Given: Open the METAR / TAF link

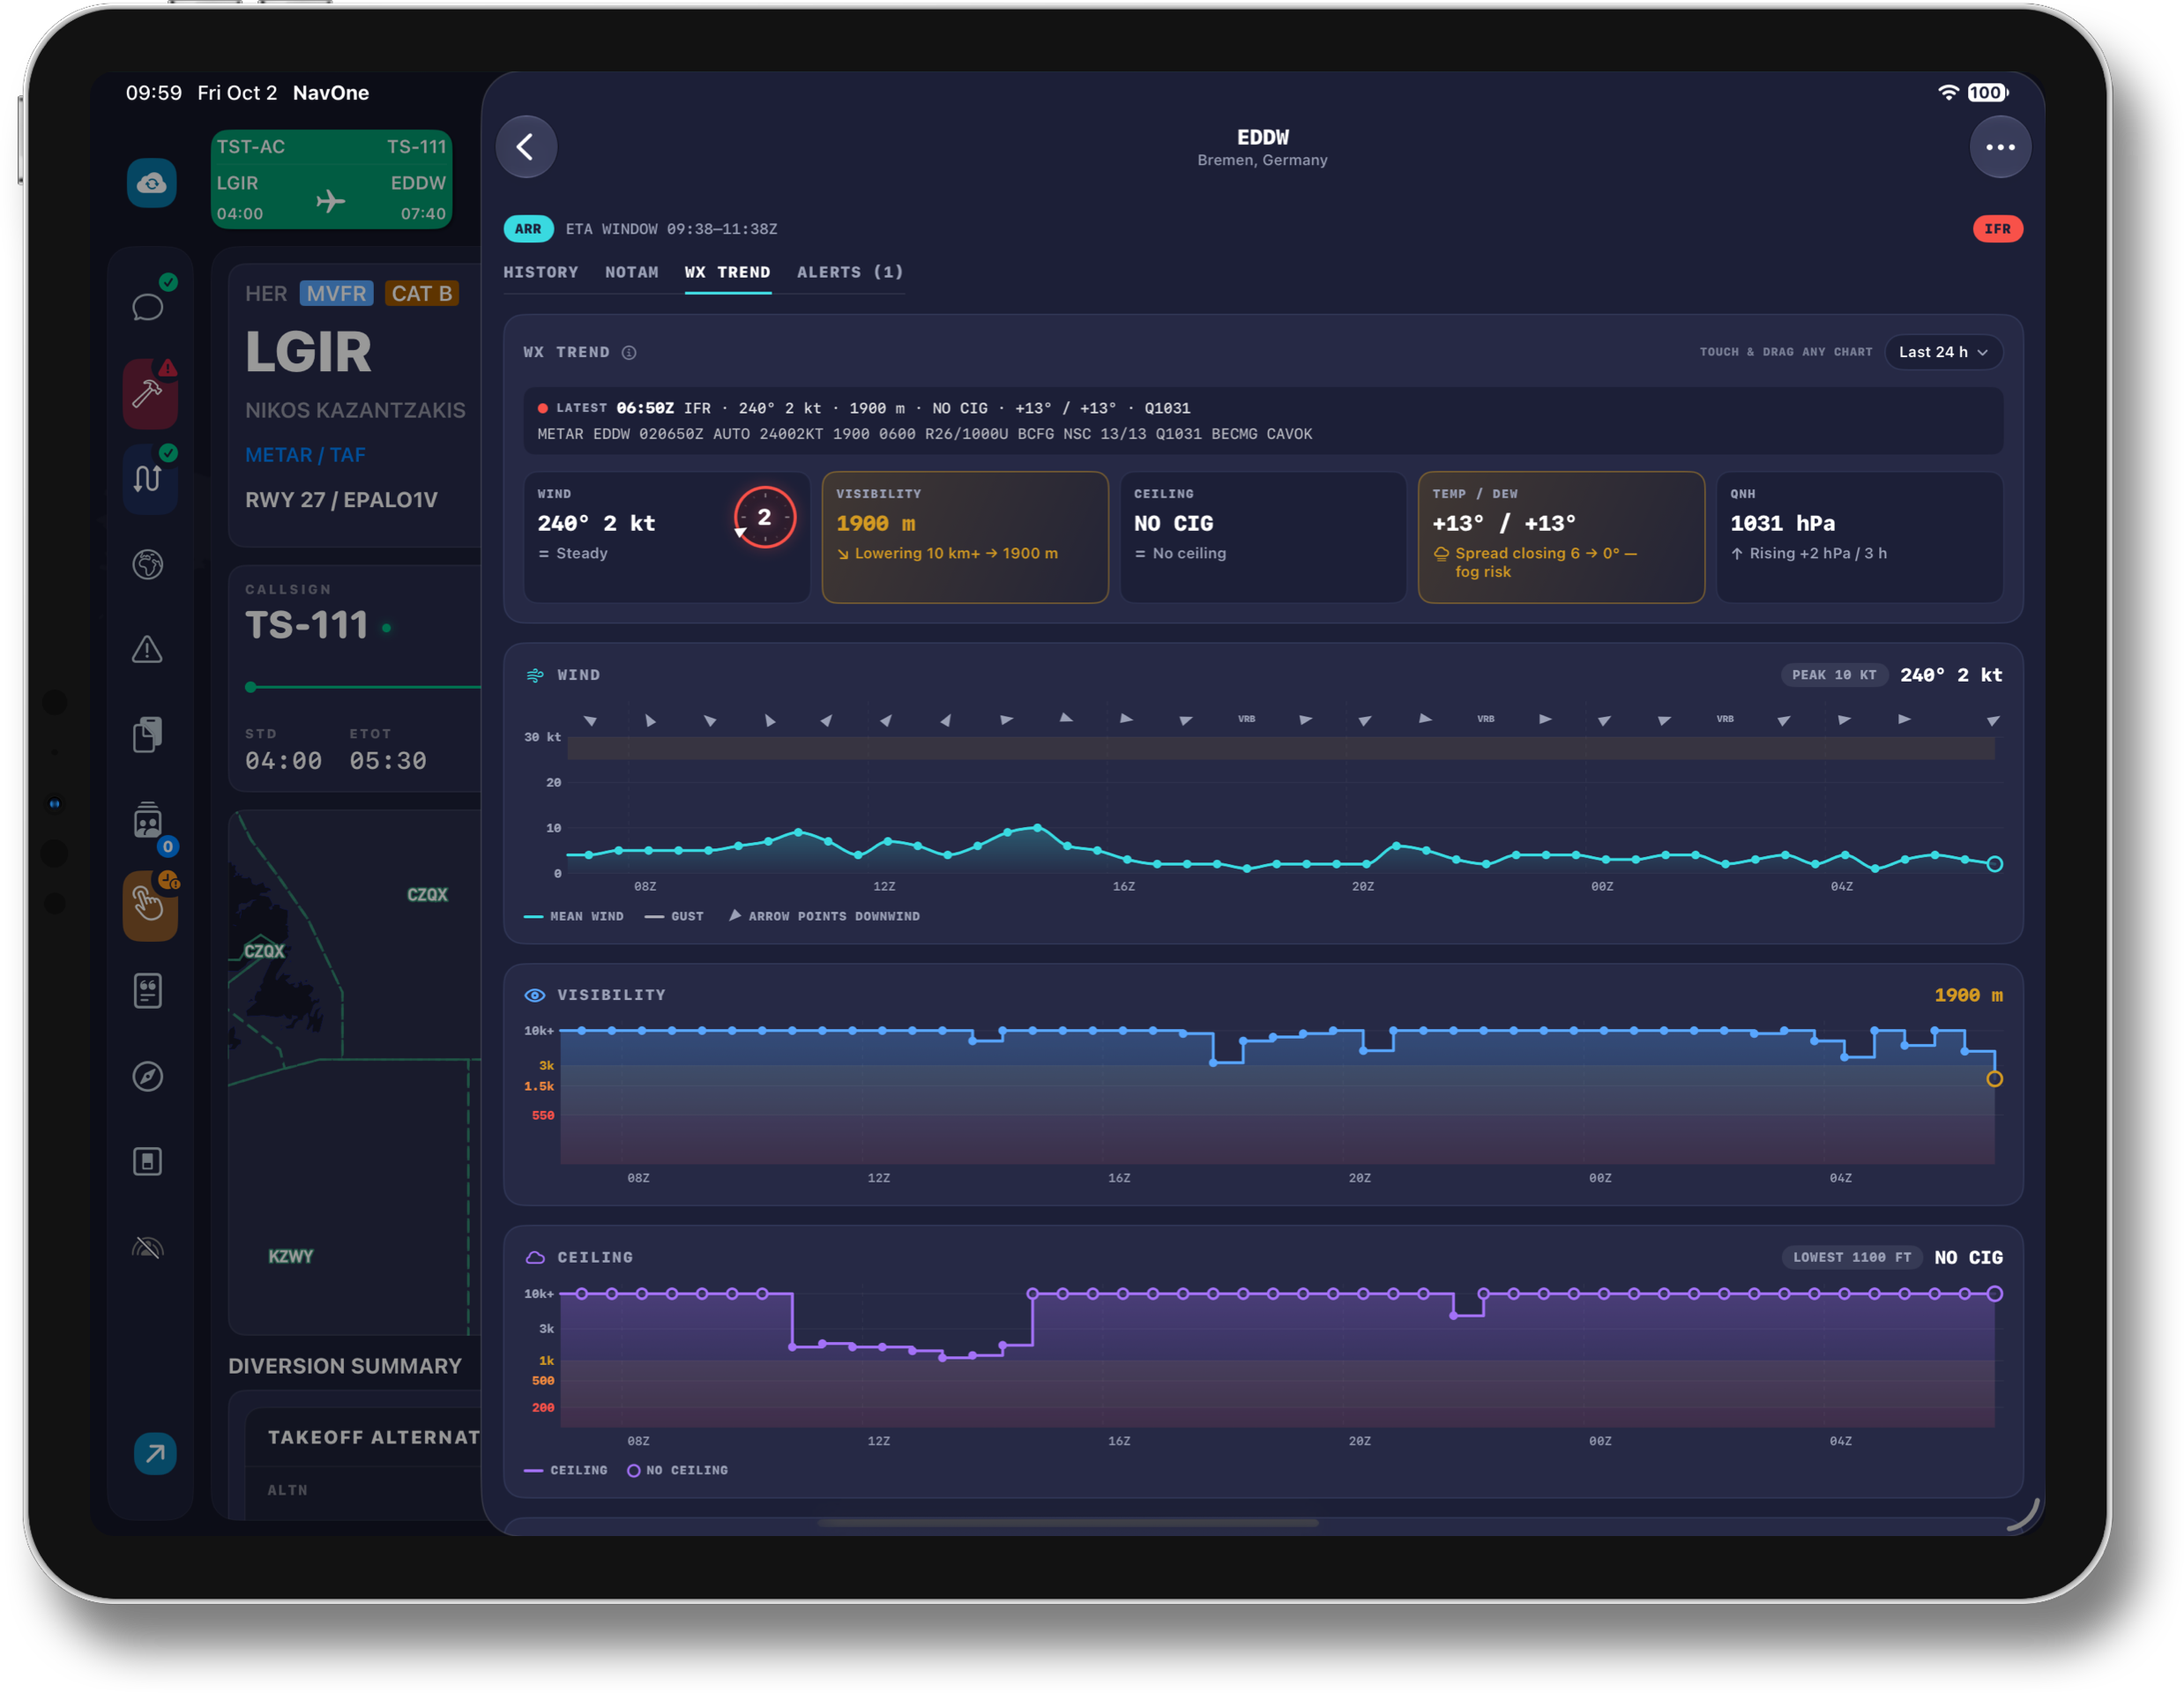Looking at the screenshot, I should 306,455.
